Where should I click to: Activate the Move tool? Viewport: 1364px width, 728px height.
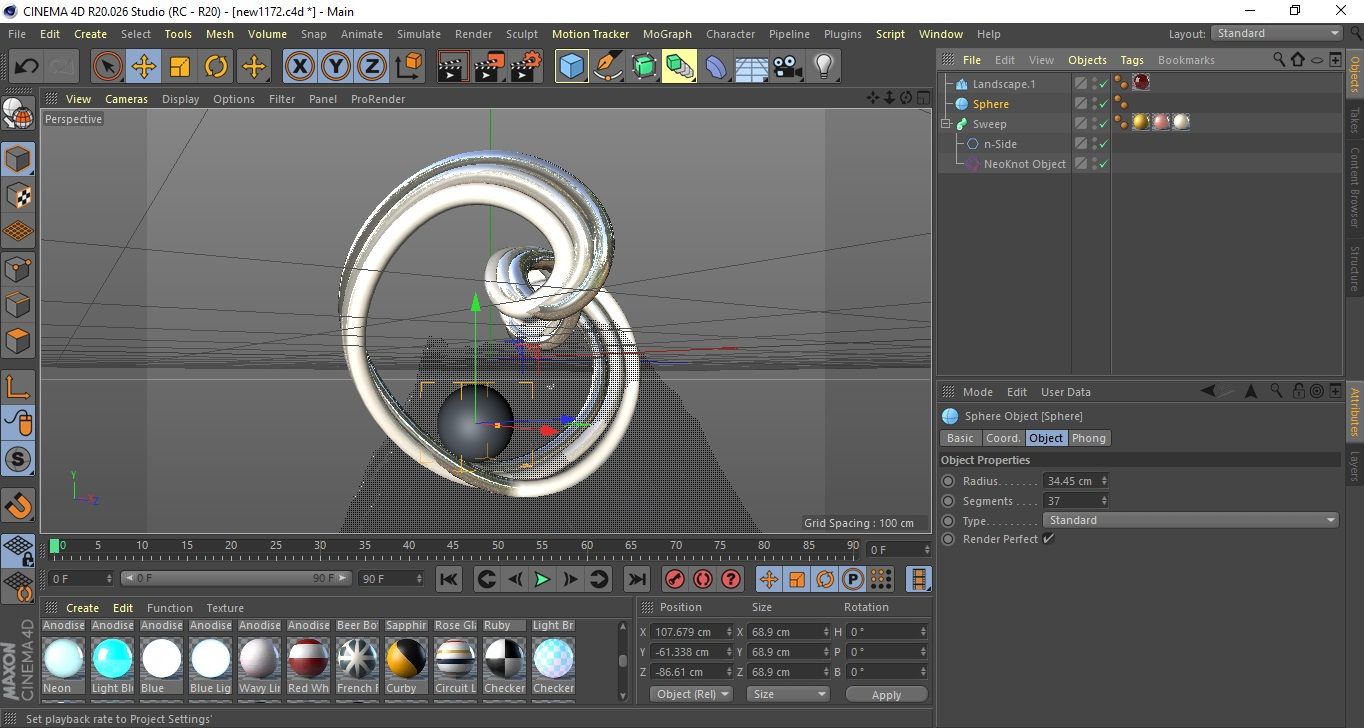click(x=144, y=67)
